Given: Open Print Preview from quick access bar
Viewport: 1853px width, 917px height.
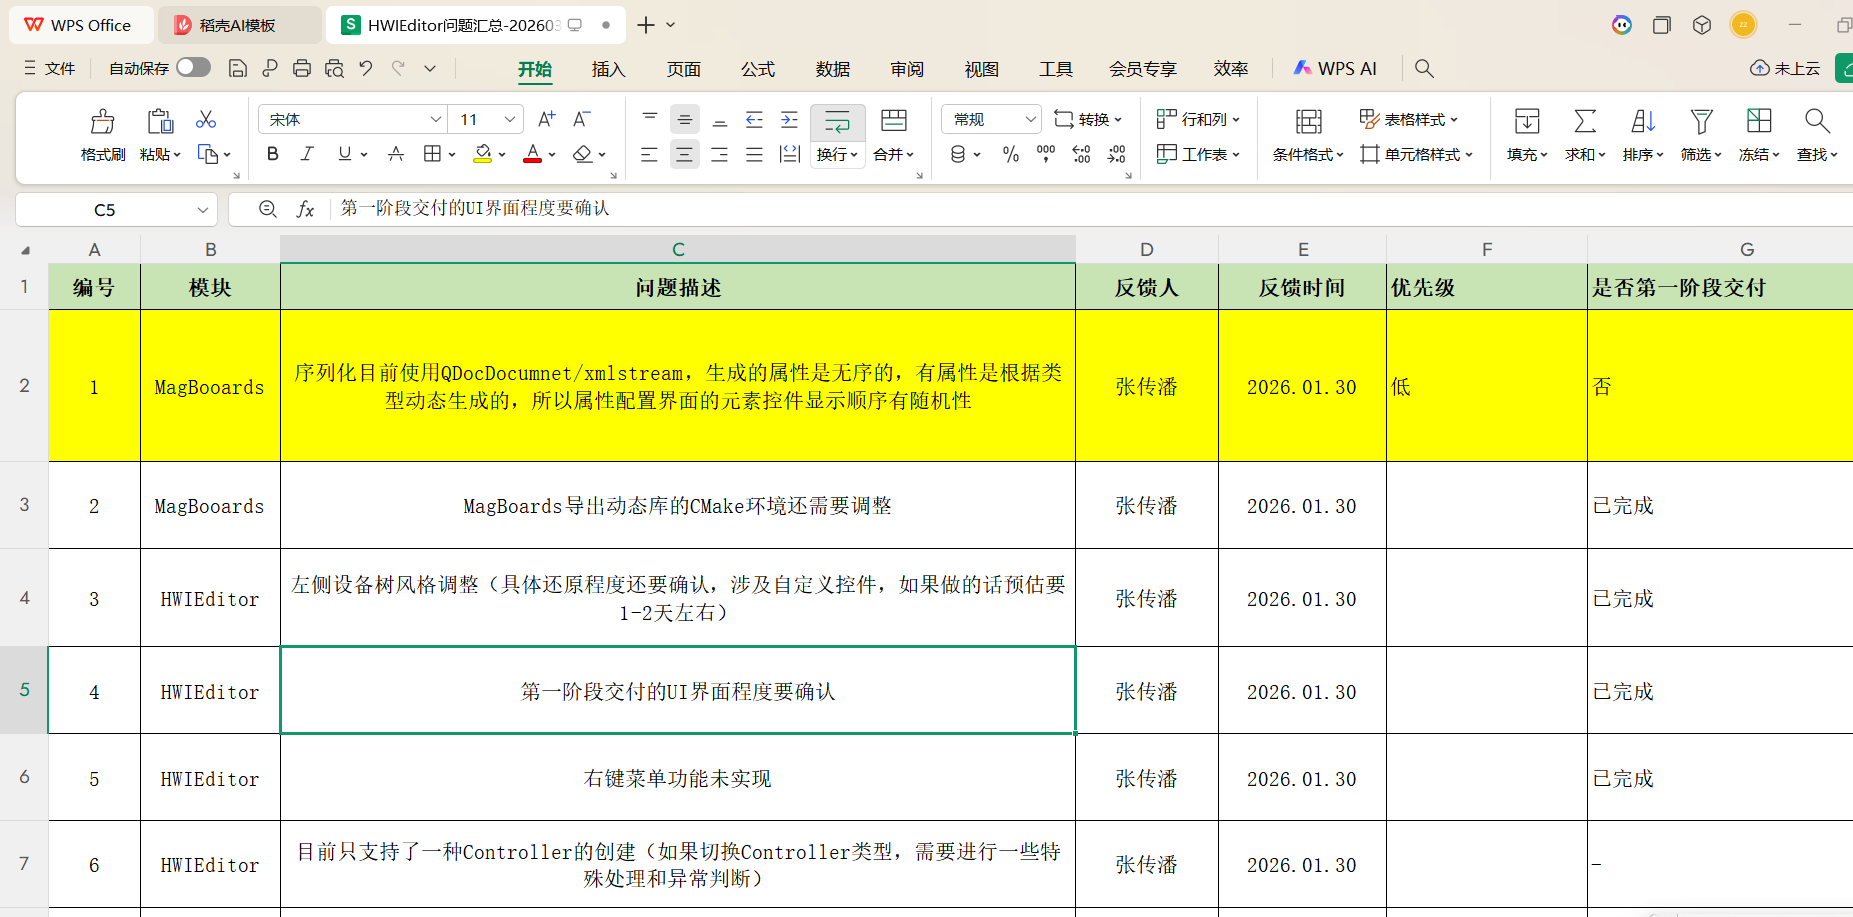Looking at the screenshot, I should pos(334,69).
